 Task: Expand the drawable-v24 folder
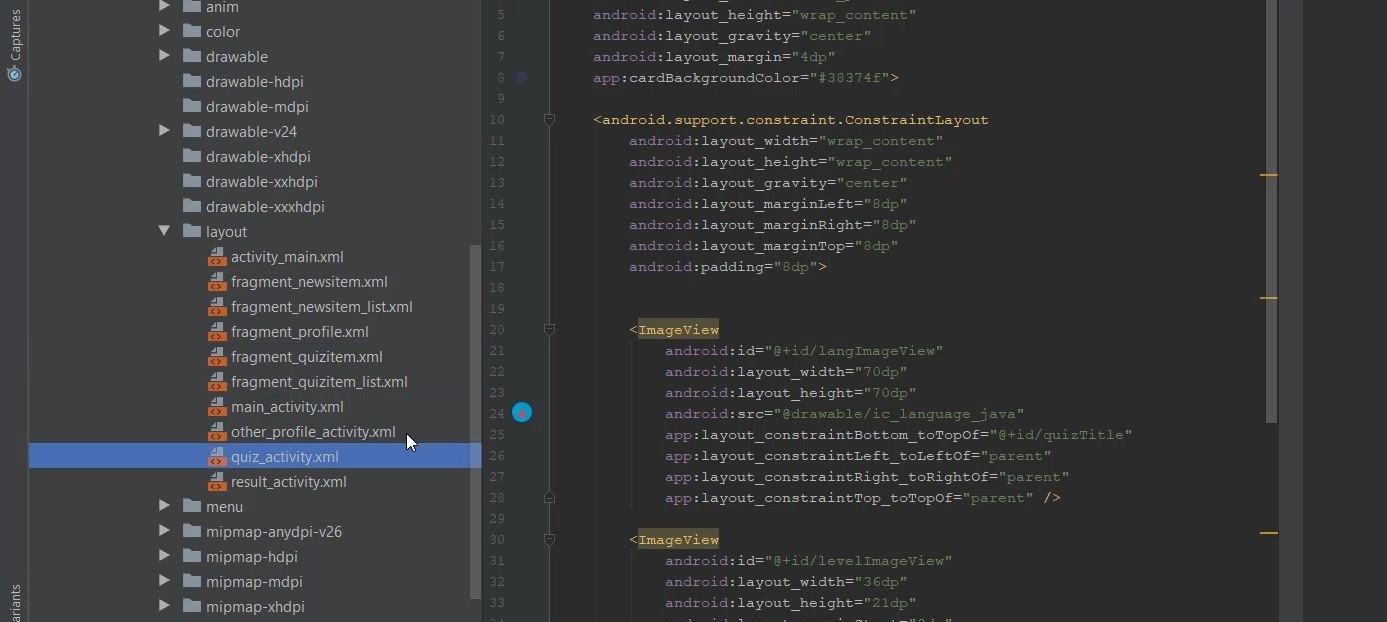point(164,132)
